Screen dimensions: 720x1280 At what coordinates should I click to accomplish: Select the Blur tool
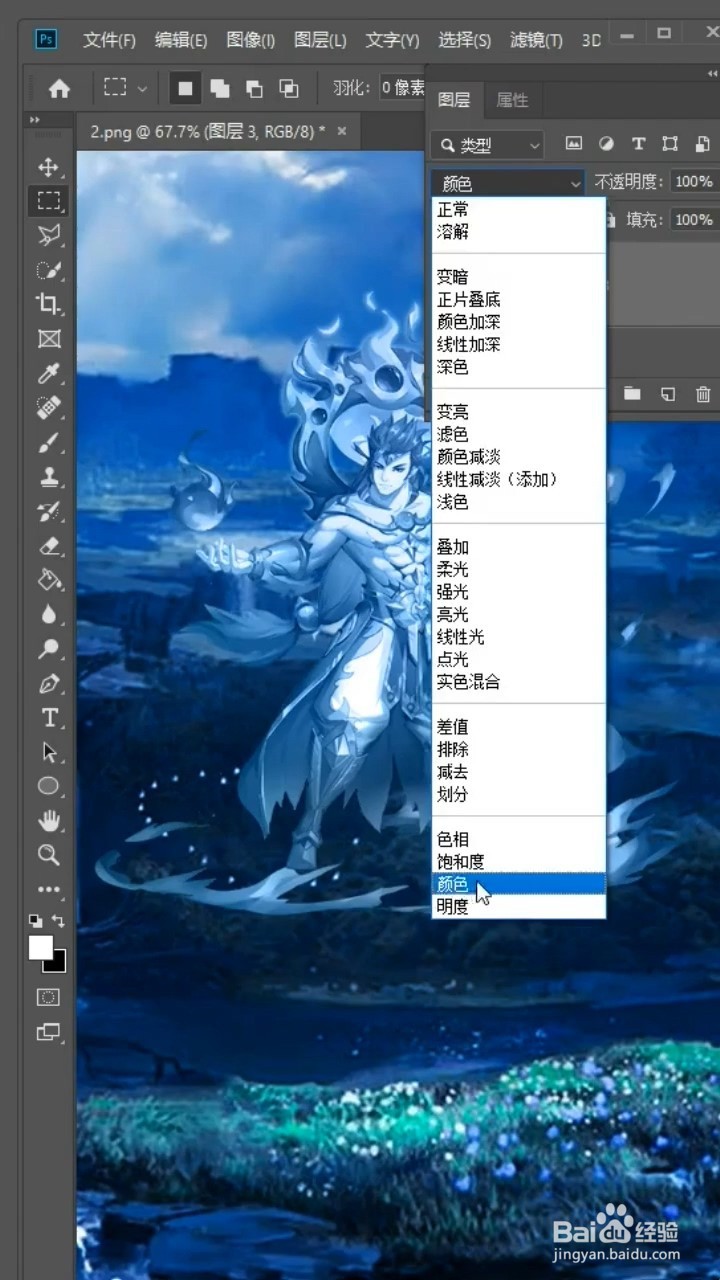(x=48, y=615)
